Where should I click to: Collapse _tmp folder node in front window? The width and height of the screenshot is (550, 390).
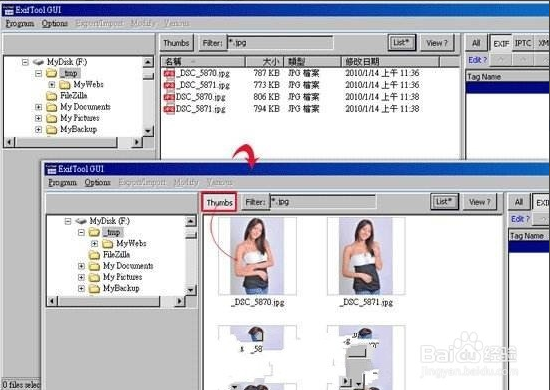tap(81, 232)
